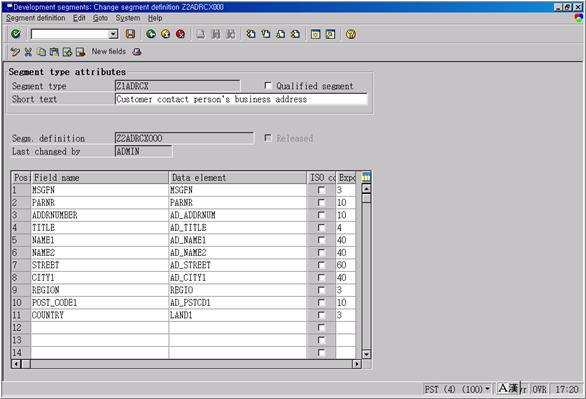Click into the Short text input field
Screen dimensions: 586x399
tap(241, 99)
